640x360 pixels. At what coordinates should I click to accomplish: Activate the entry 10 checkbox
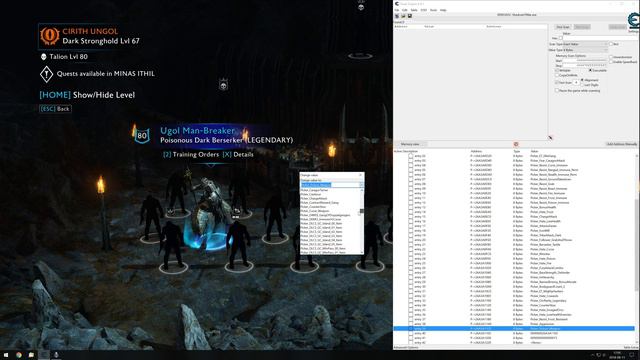point(411,193)
